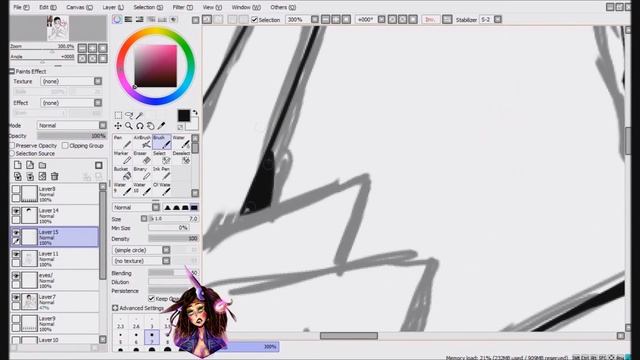This screenshot has width=640, height=360.
Task: Hide Layer14 with its eye toggle
Action: click(16, 211)
